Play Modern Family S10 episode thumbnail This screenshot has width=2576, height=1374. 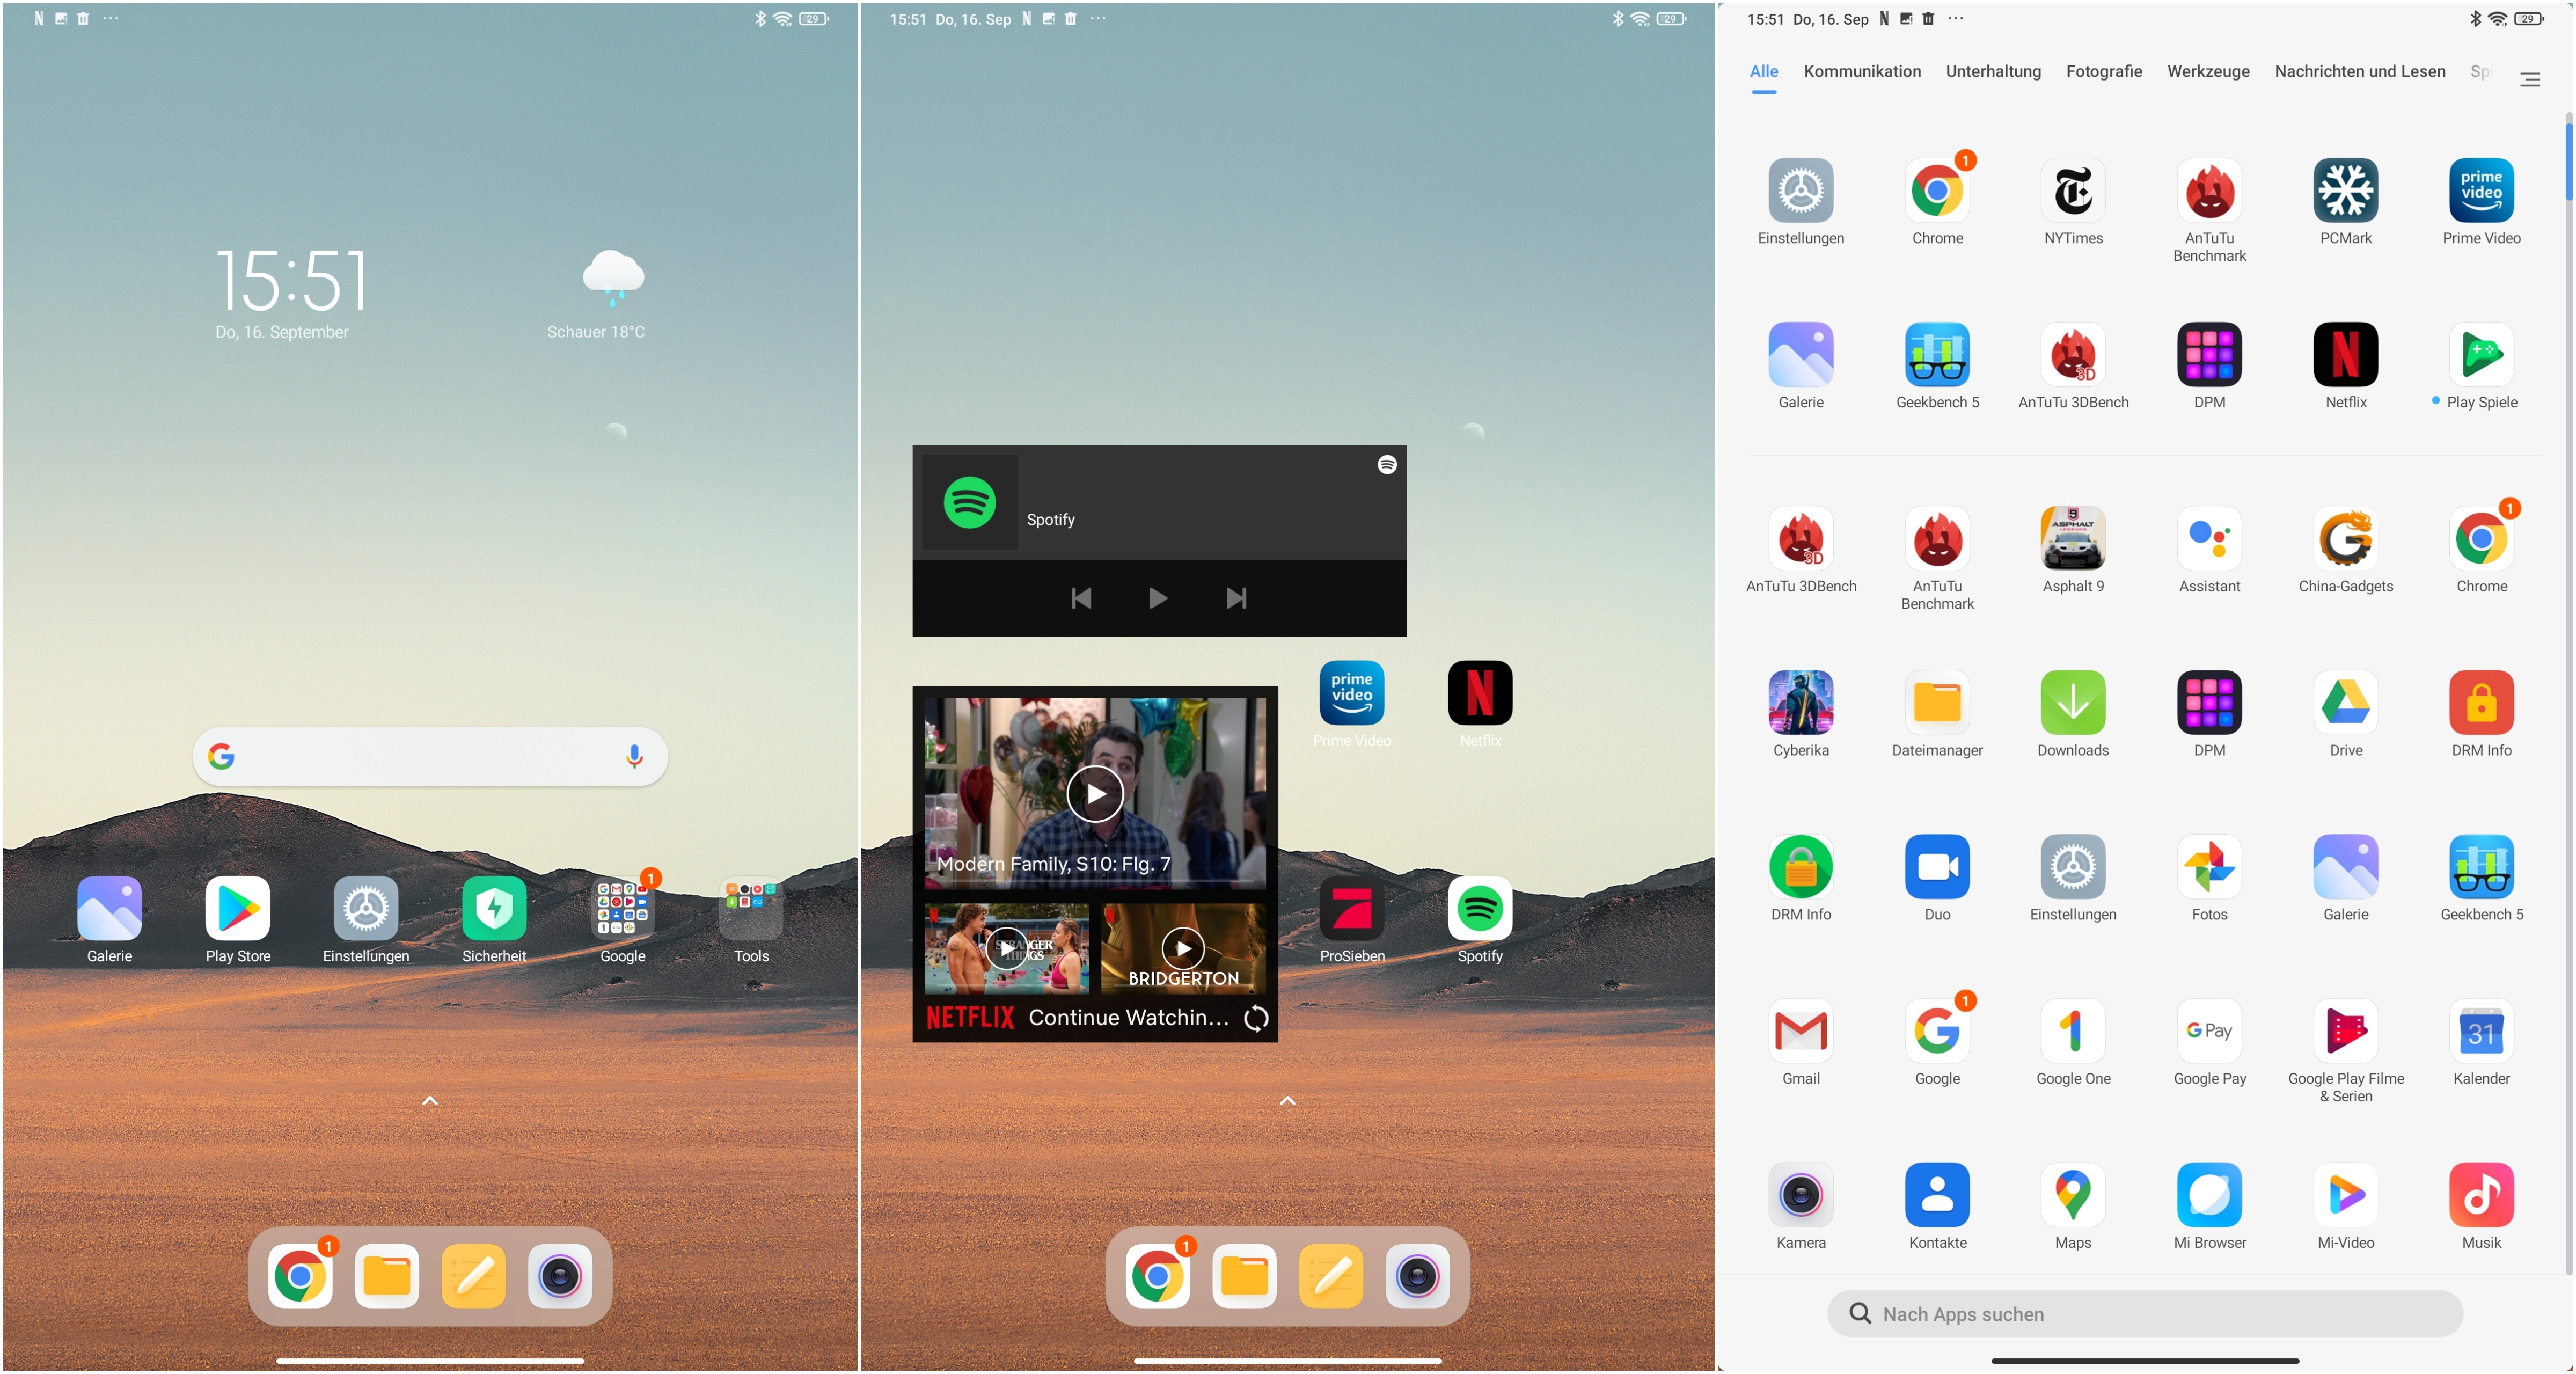(1095, 794)
